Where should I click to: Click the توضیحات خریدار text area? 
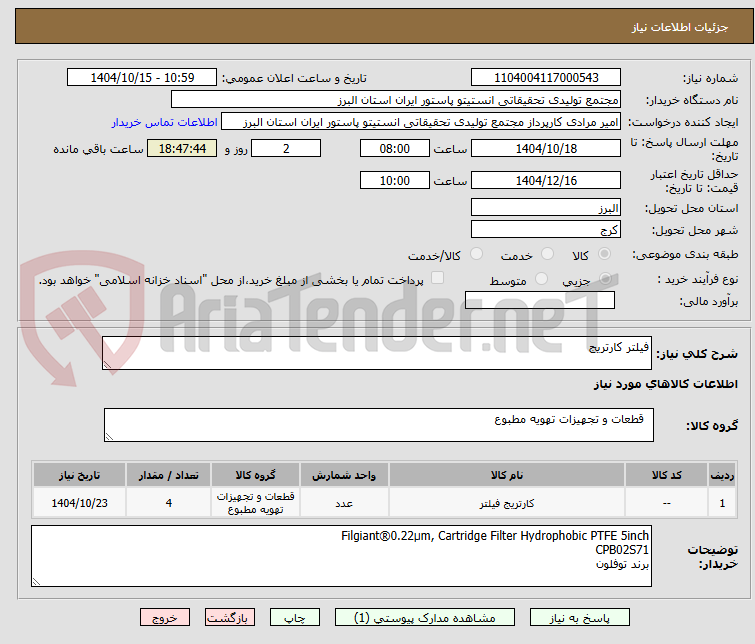341,556
